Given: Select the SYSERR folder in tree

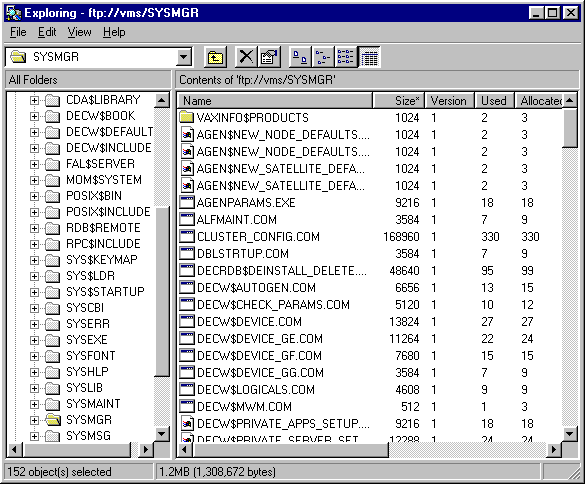Looking at the screenshot, I should (x=88, y=324).
